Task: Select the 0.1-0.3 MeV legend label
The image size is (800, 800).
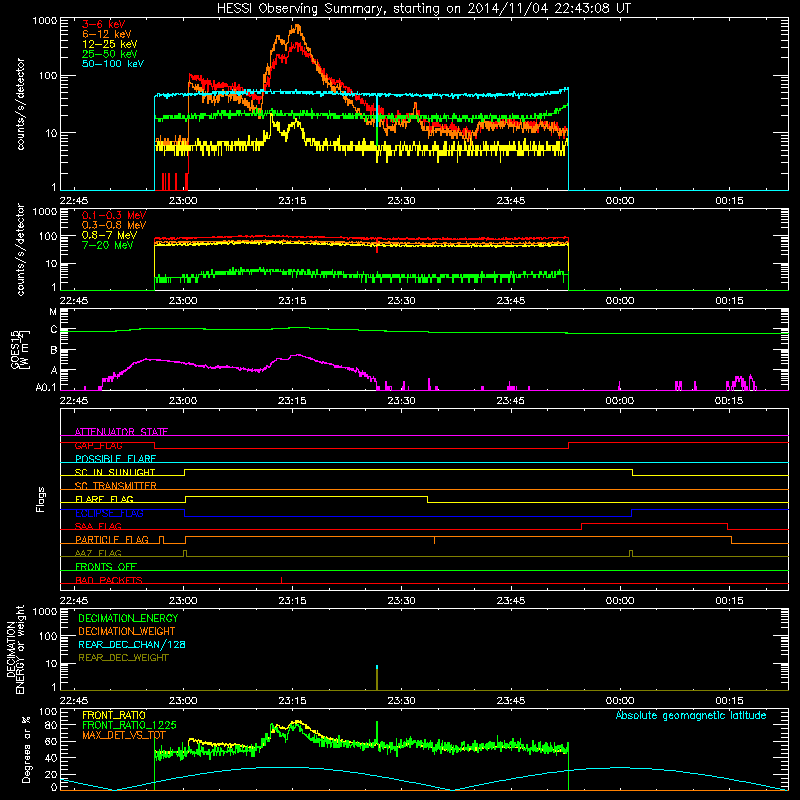Action: coord(114,215)
